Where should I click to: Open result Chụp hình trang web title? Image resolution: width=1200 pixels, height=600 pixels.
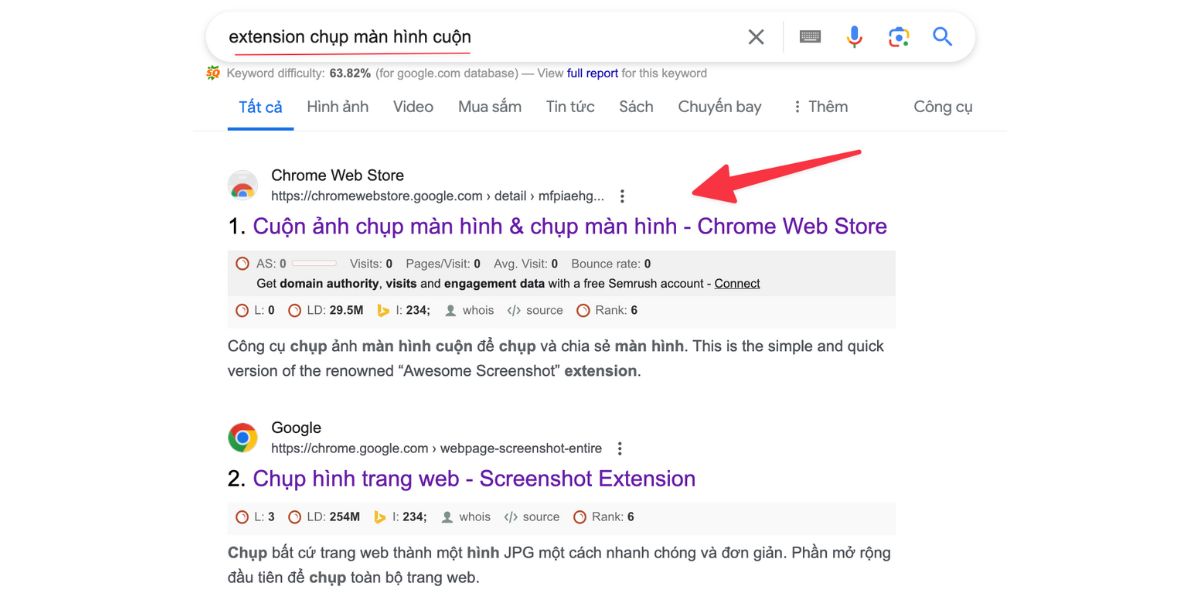click(474, 478)
